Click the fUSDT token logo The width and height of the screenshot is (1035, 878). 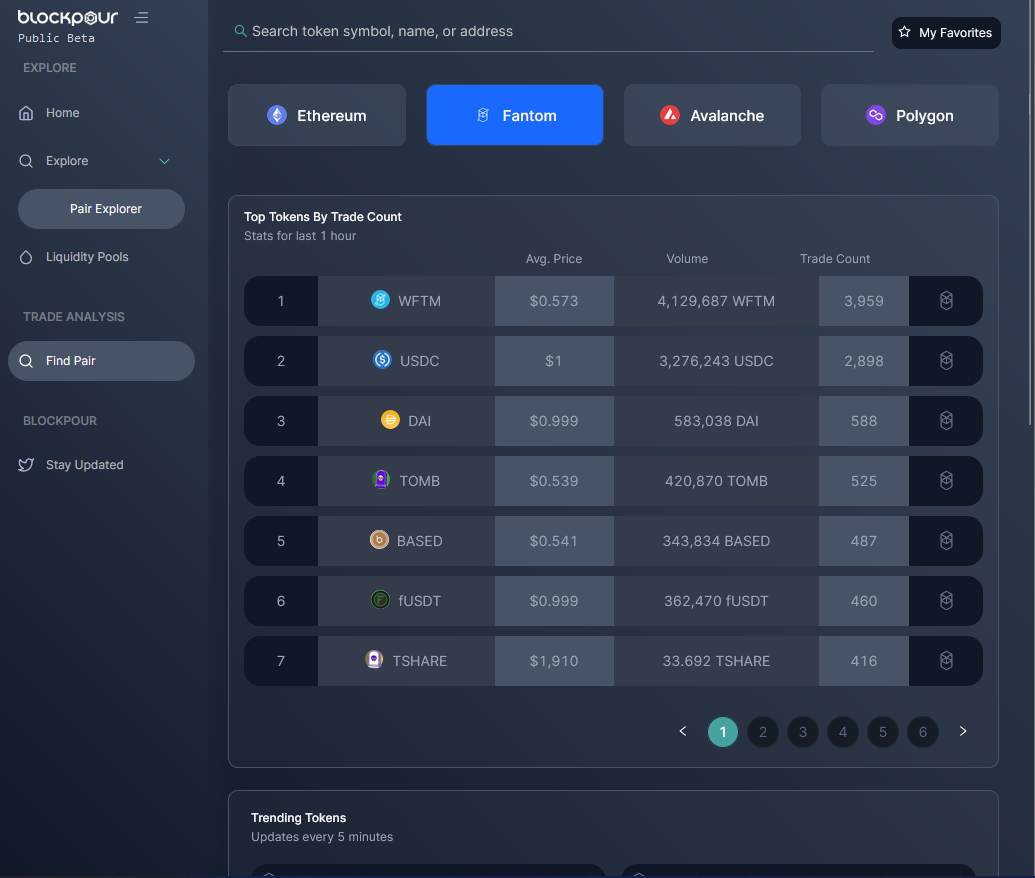380,600
